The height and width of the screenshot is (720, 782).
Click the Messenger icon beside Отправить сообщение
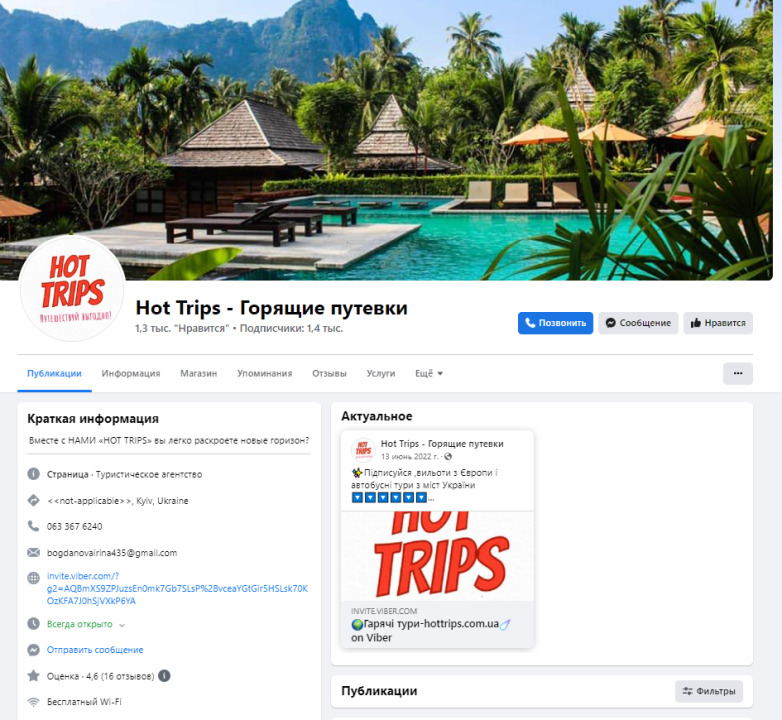point(33,650)
